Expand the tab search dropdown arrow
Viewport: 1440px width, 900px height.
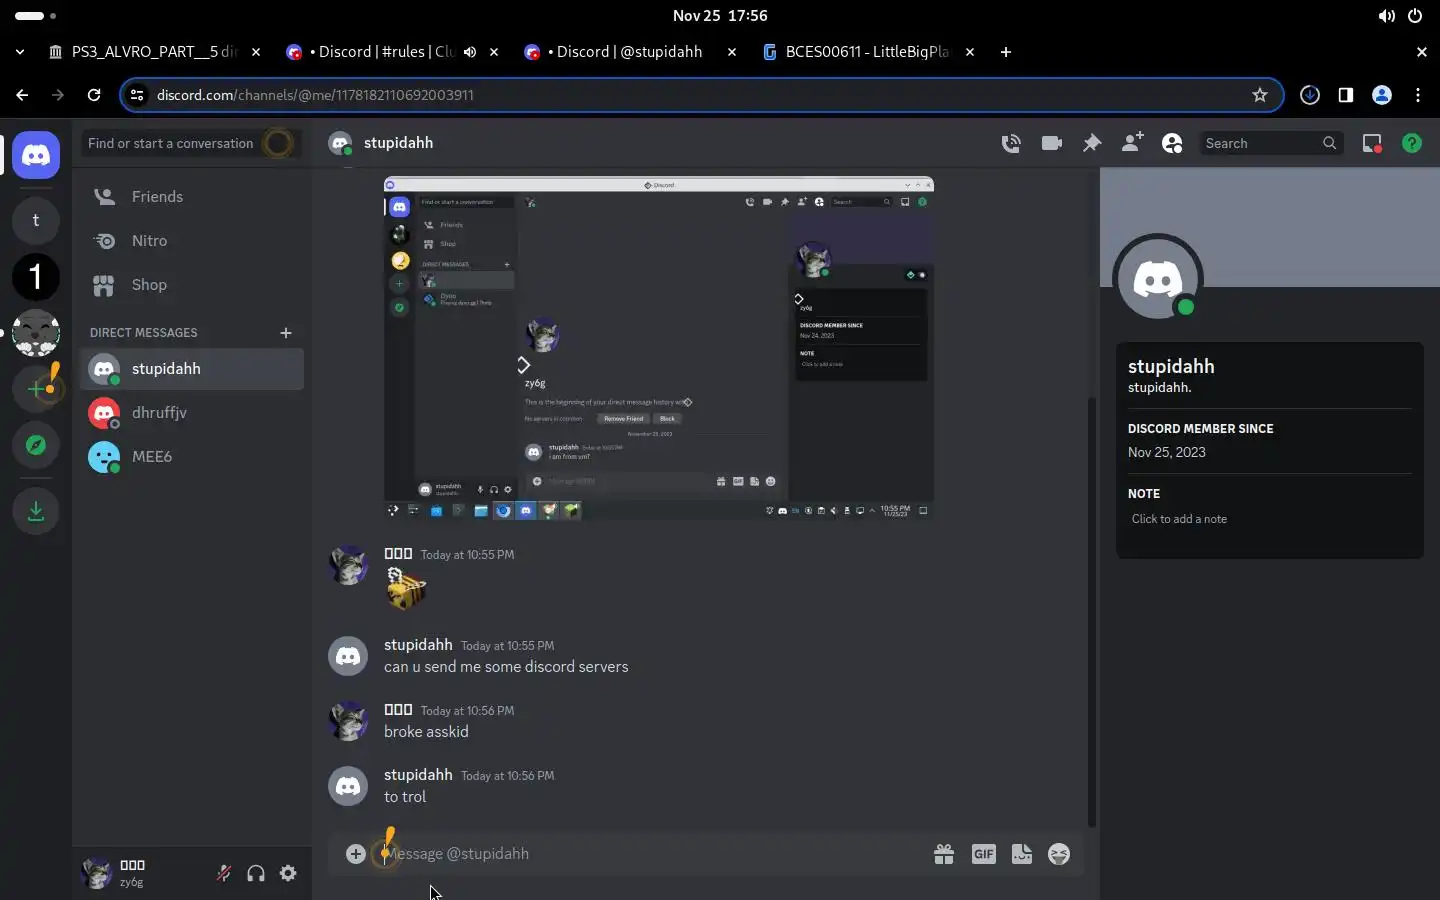pyautogui.click(x=20, y=52)
